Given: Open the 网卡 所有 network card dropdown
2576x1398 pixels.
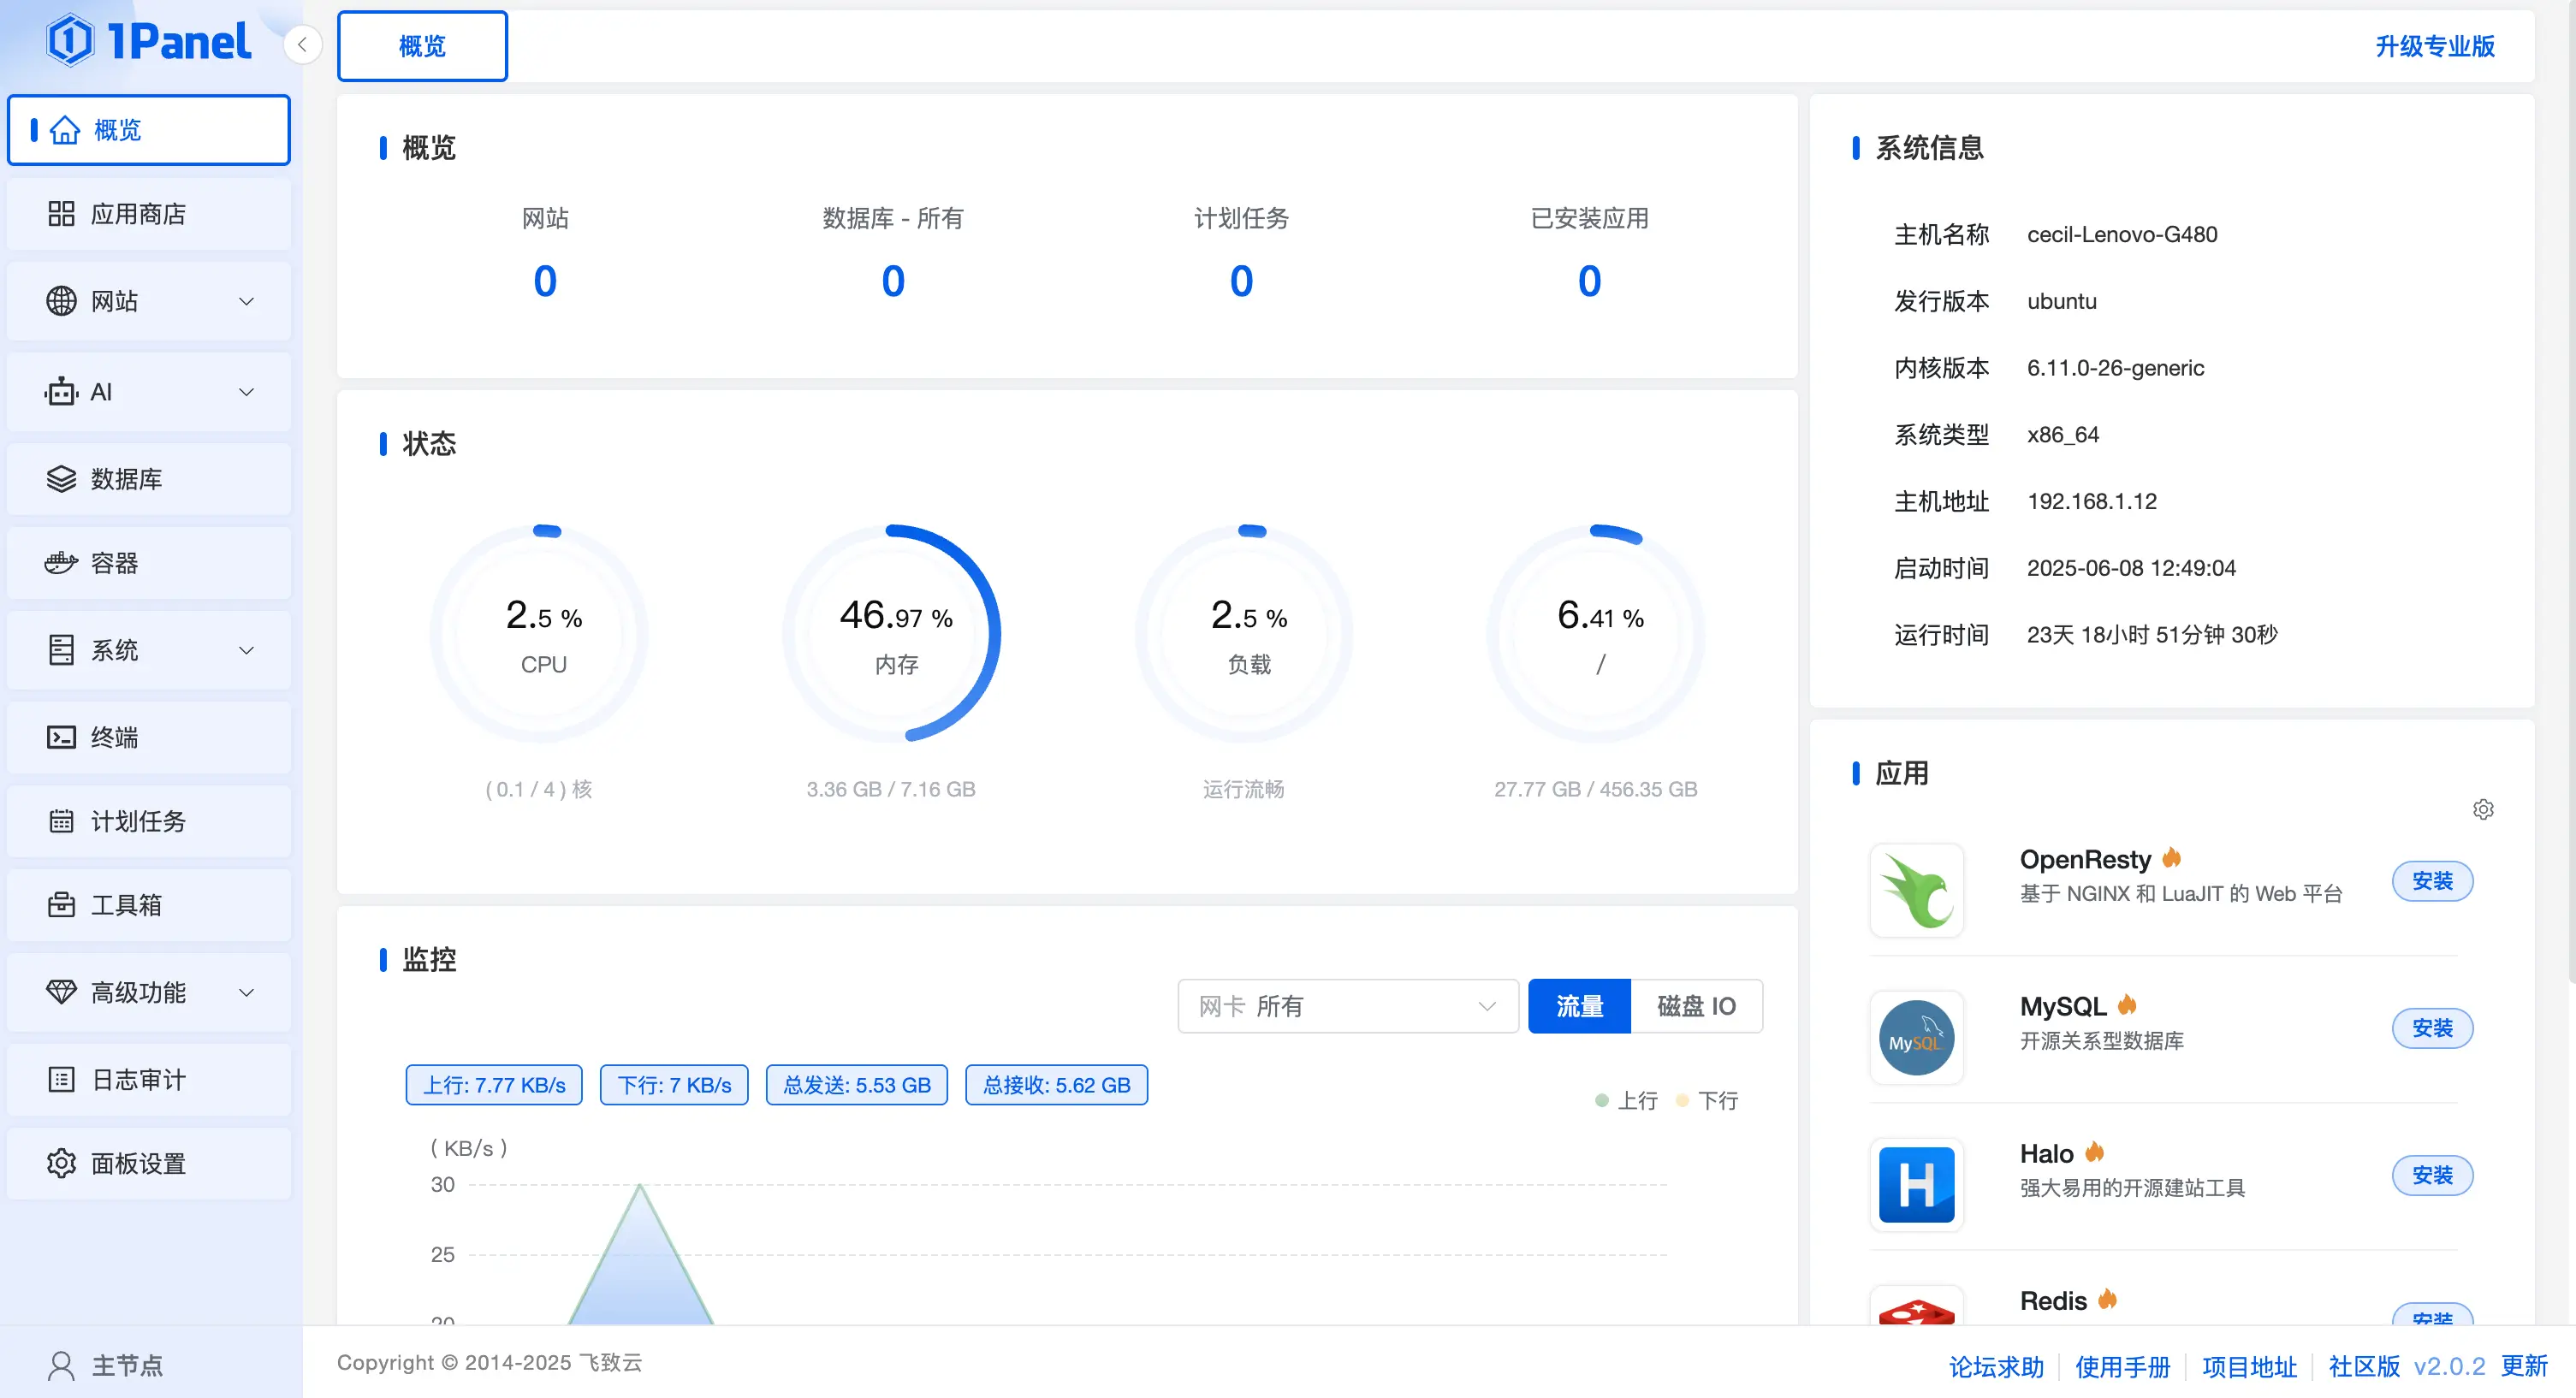Looking at the screenshot, I should (1348, 1006).
